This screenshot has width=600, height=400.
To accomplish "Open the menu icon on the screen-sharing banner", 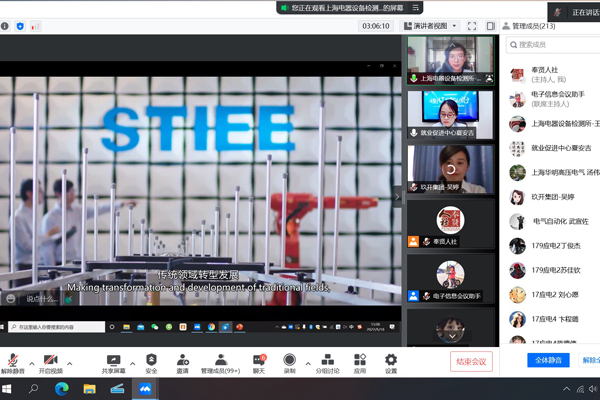I will pos(416,8).
